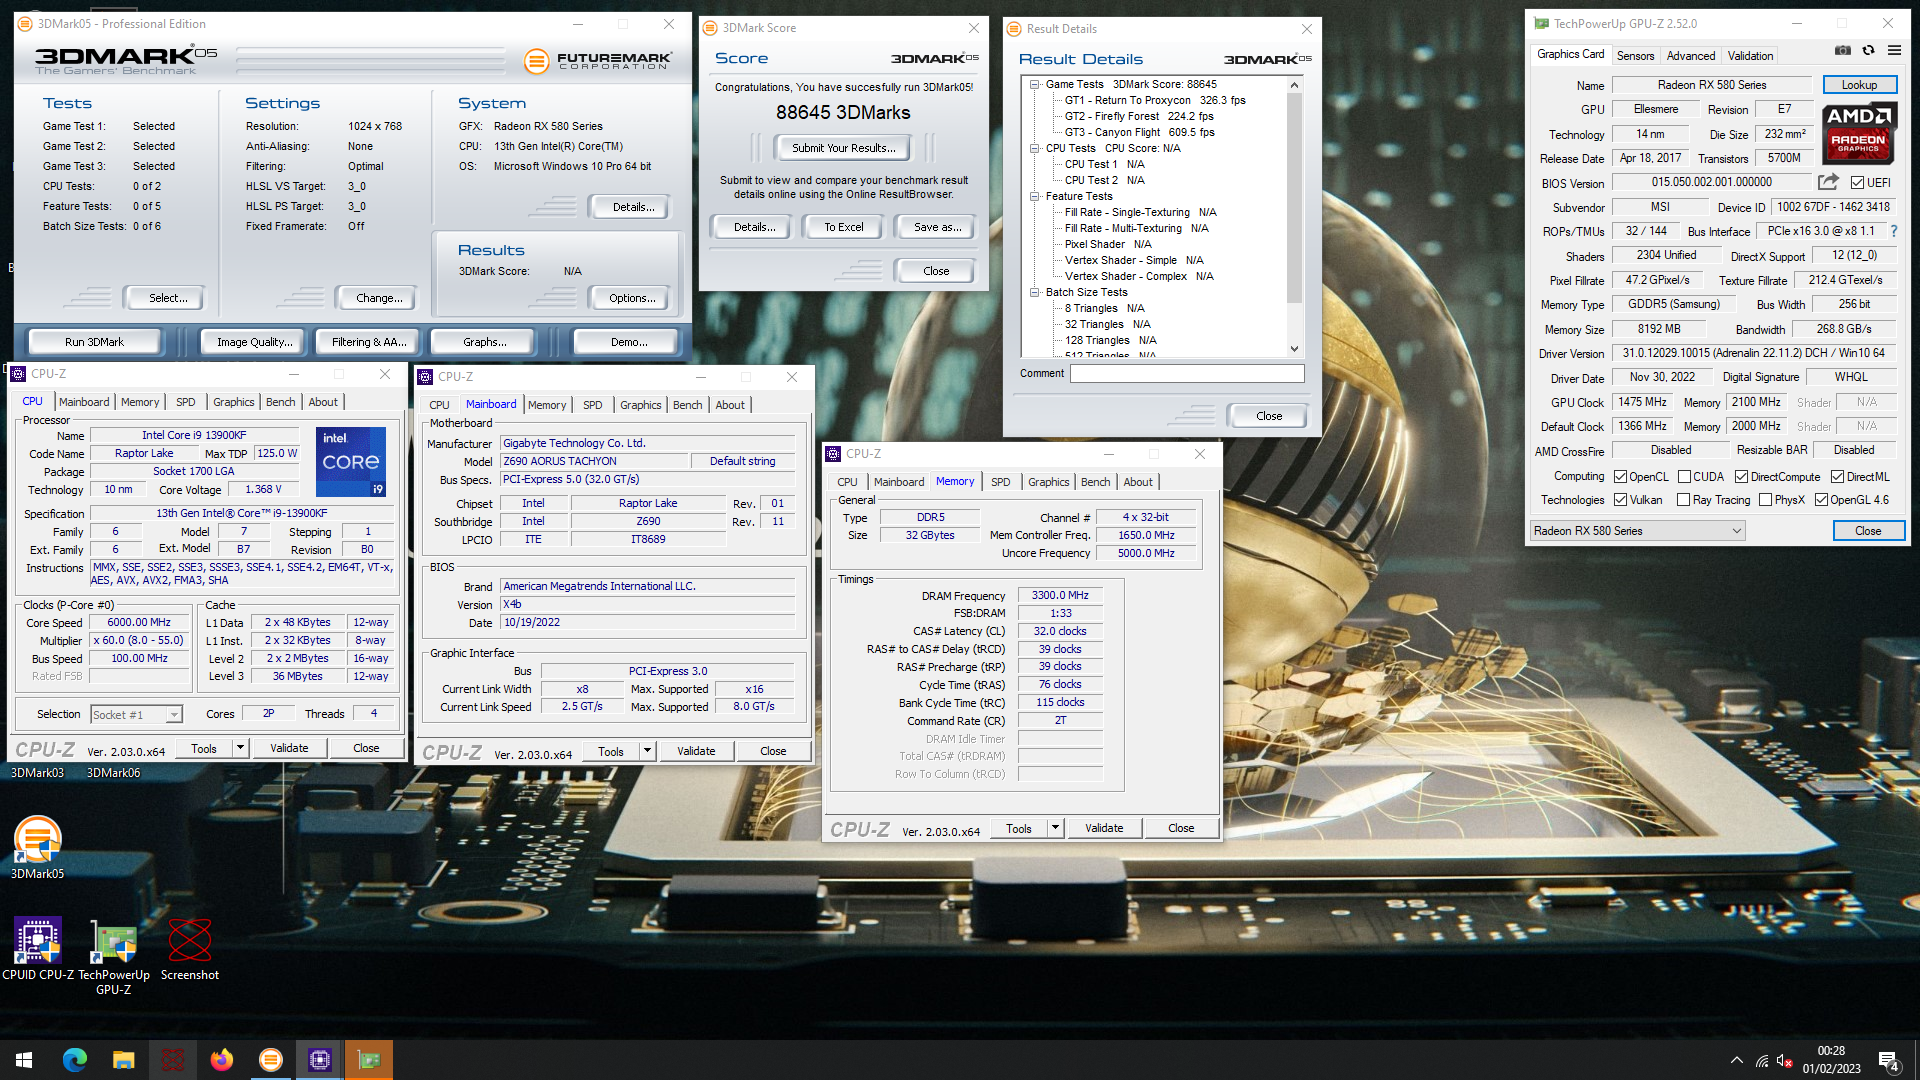Open Bench tab in CPU-Z Mainboard window

687,405
